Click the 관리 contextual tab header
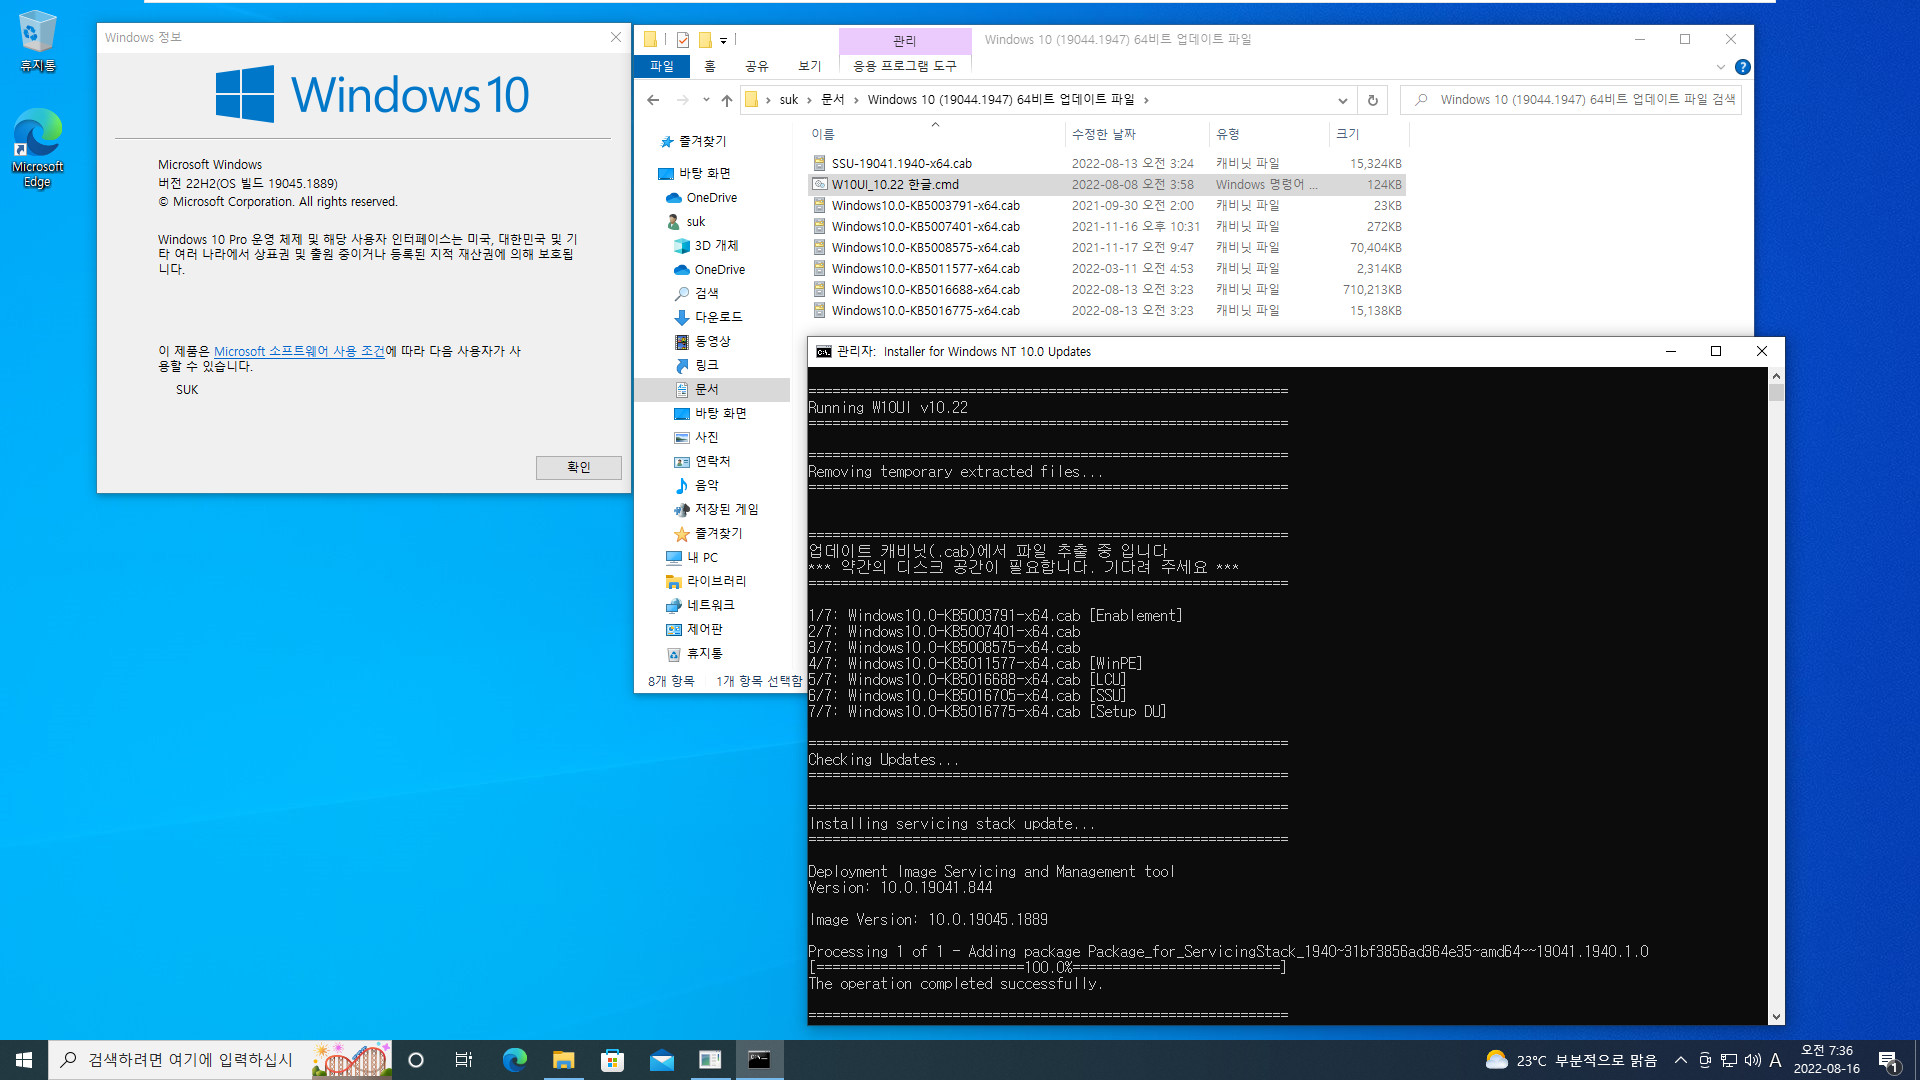Image resolution: width=1920 pixels, height=1080 pixels. click(x=905, y=41)
